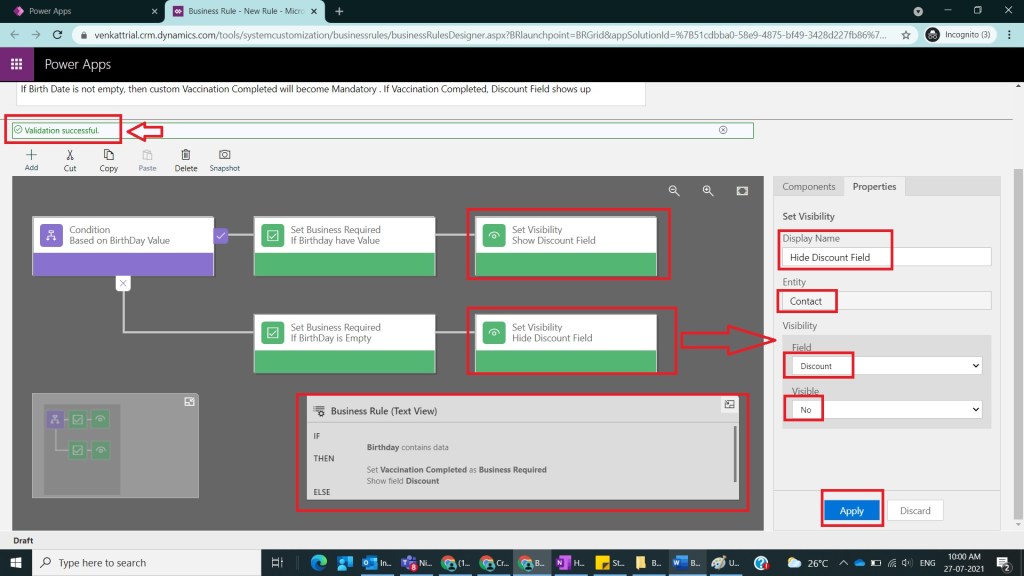
Task: Zoom out on the designer canvas
Action: pyautogui.click(x=674, y=191)
